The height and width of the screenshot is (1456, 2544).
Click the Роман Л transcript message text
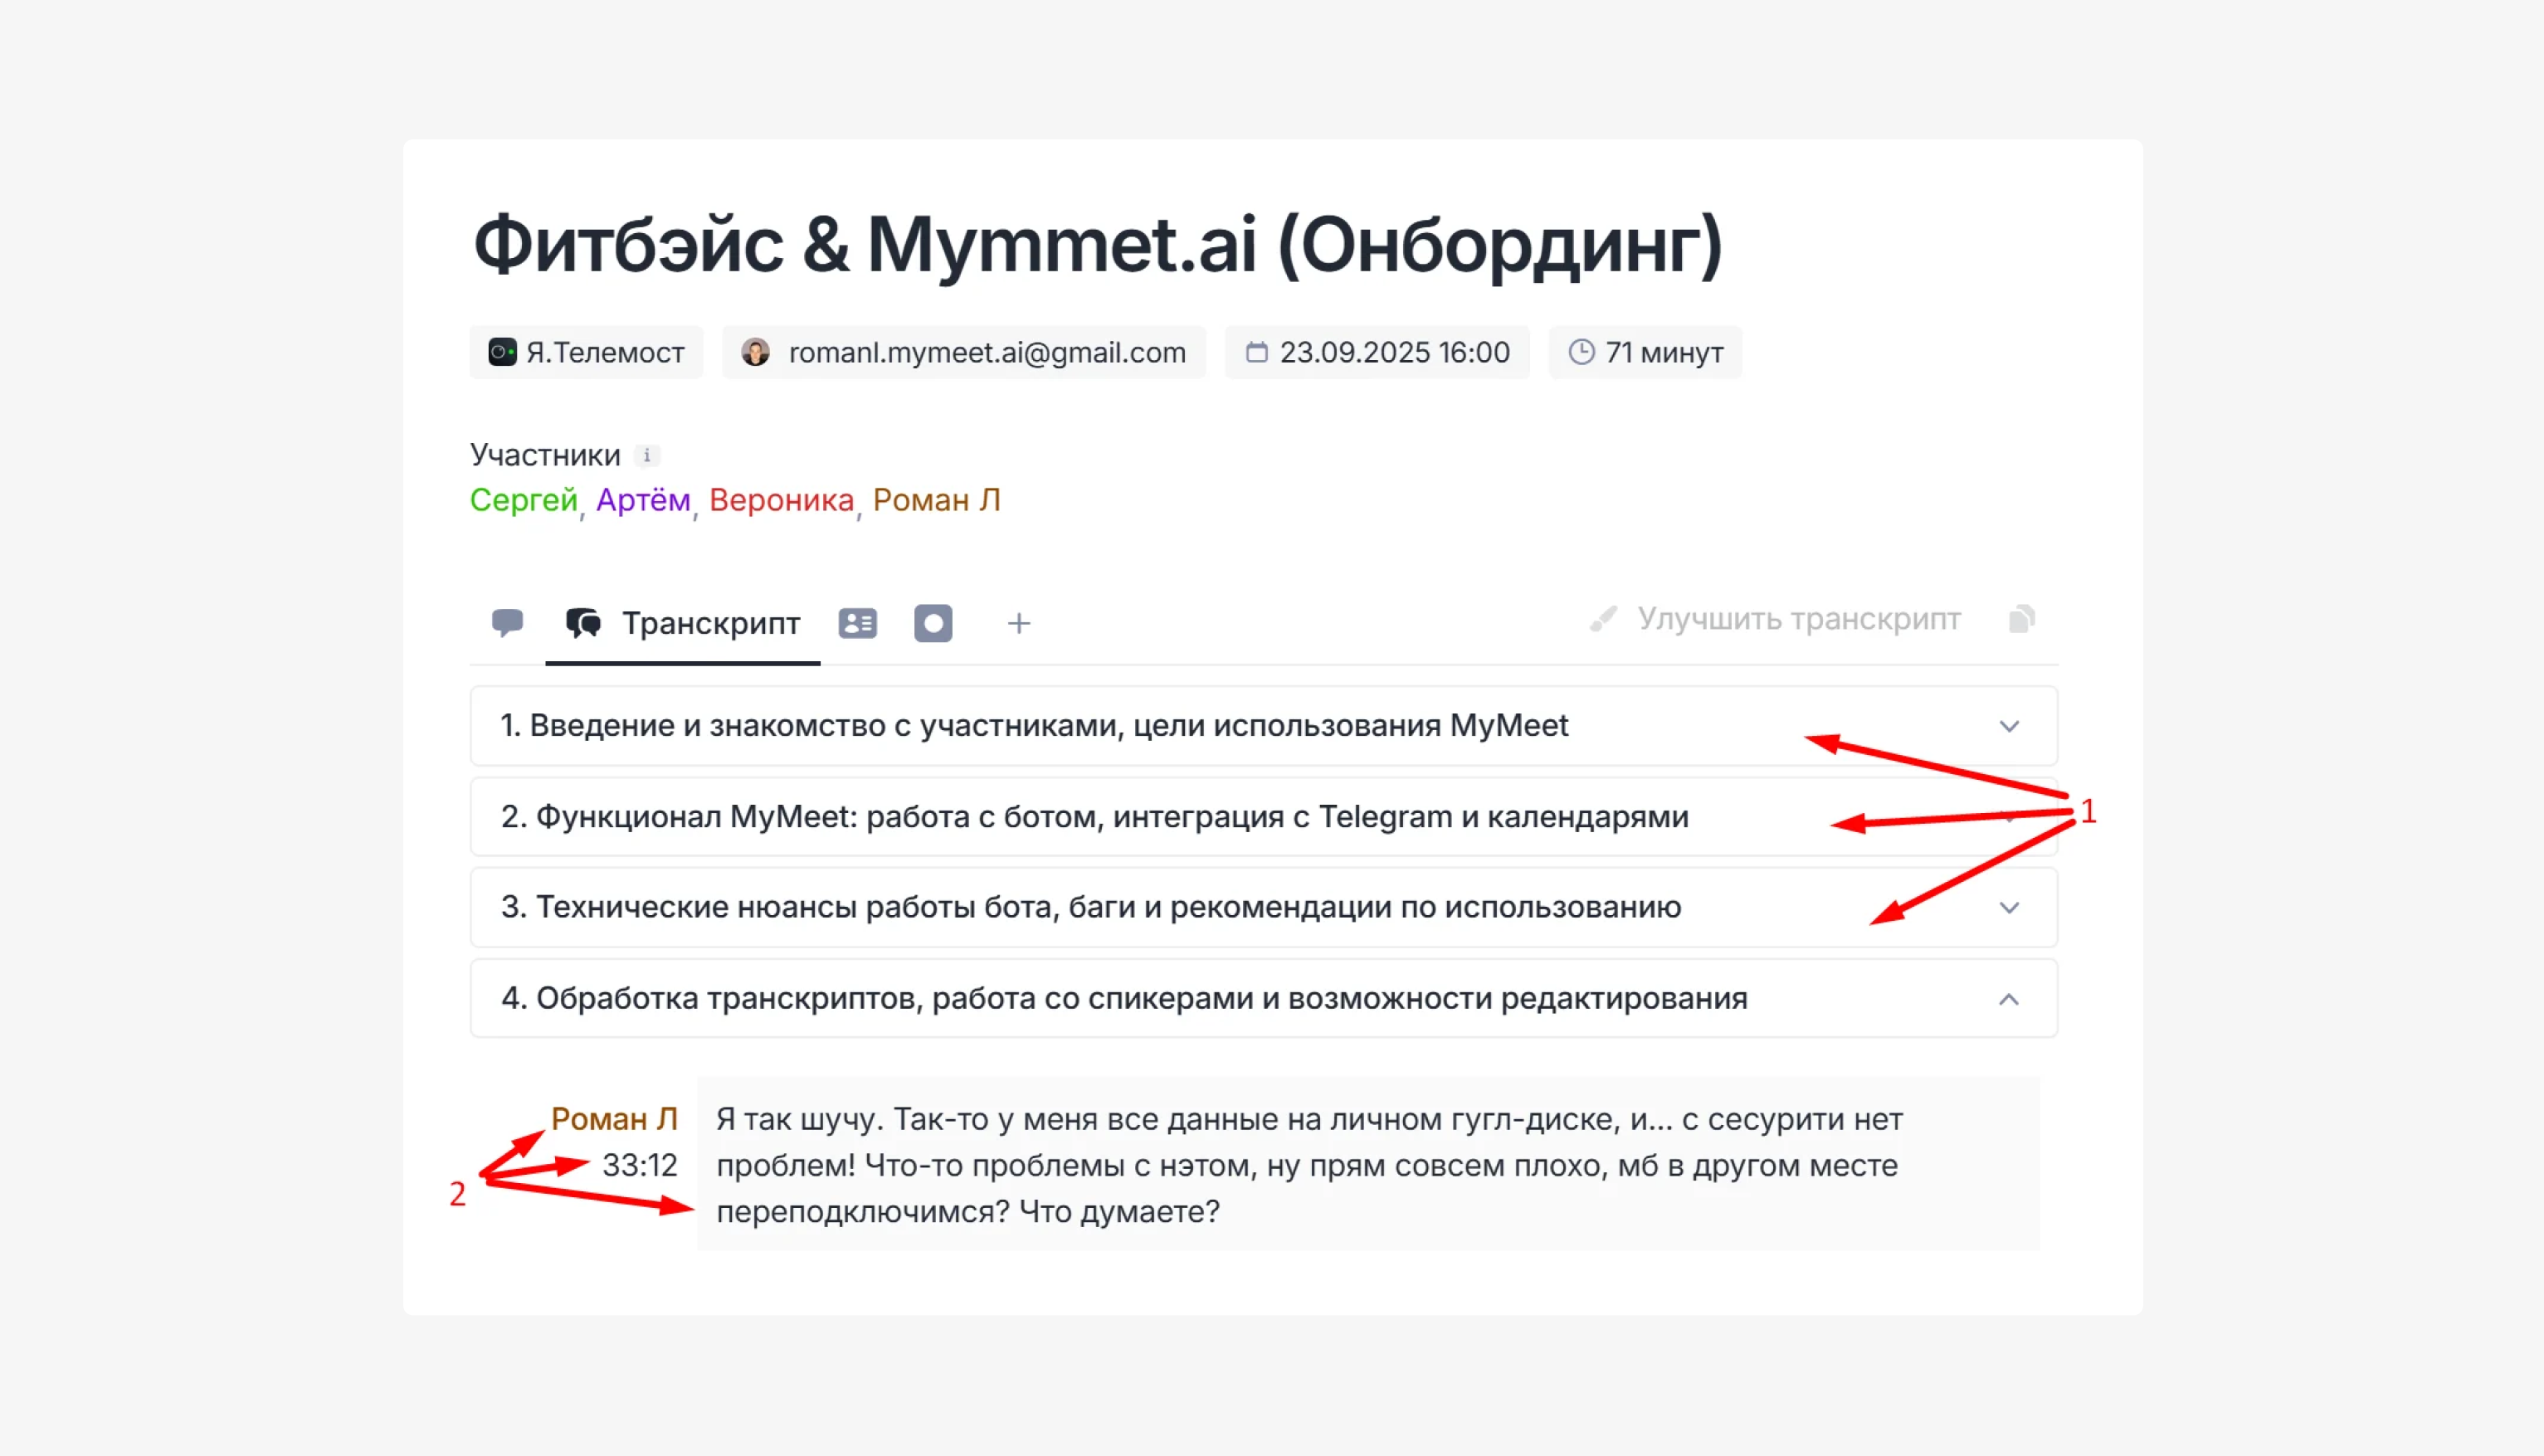(1306, 1164)
